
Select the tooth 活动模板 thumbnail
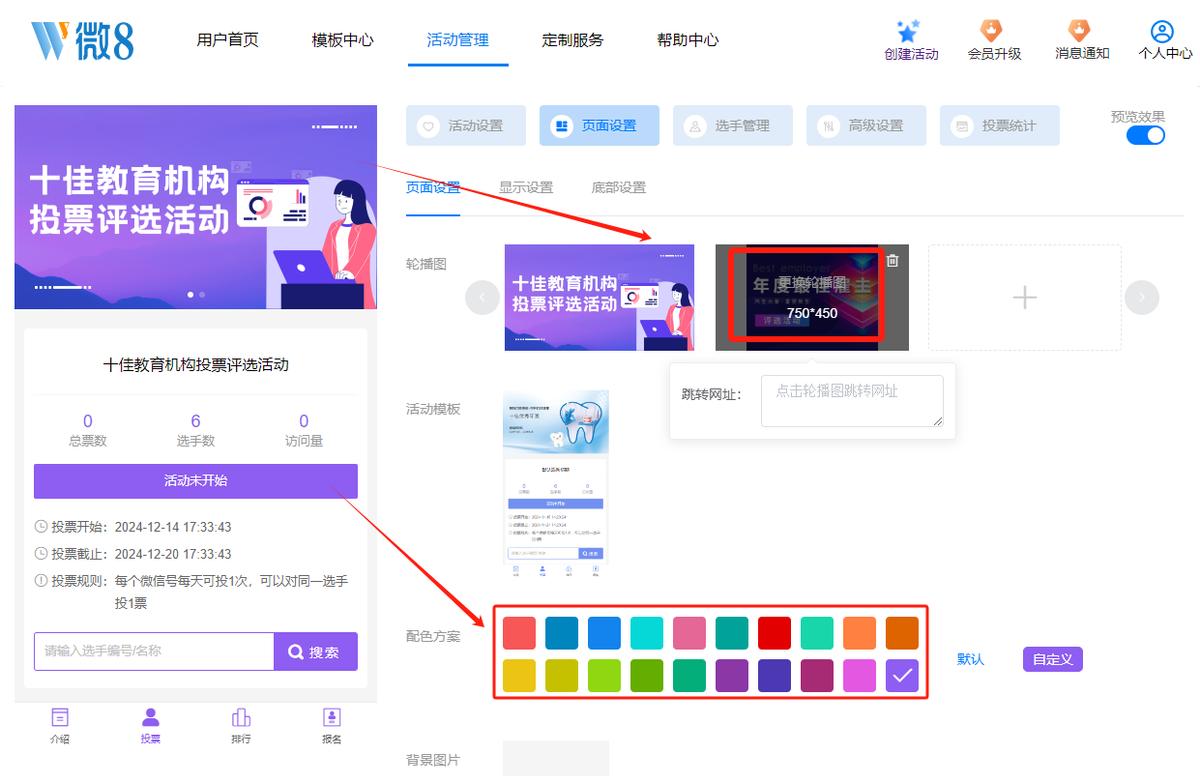pos(556,485)
